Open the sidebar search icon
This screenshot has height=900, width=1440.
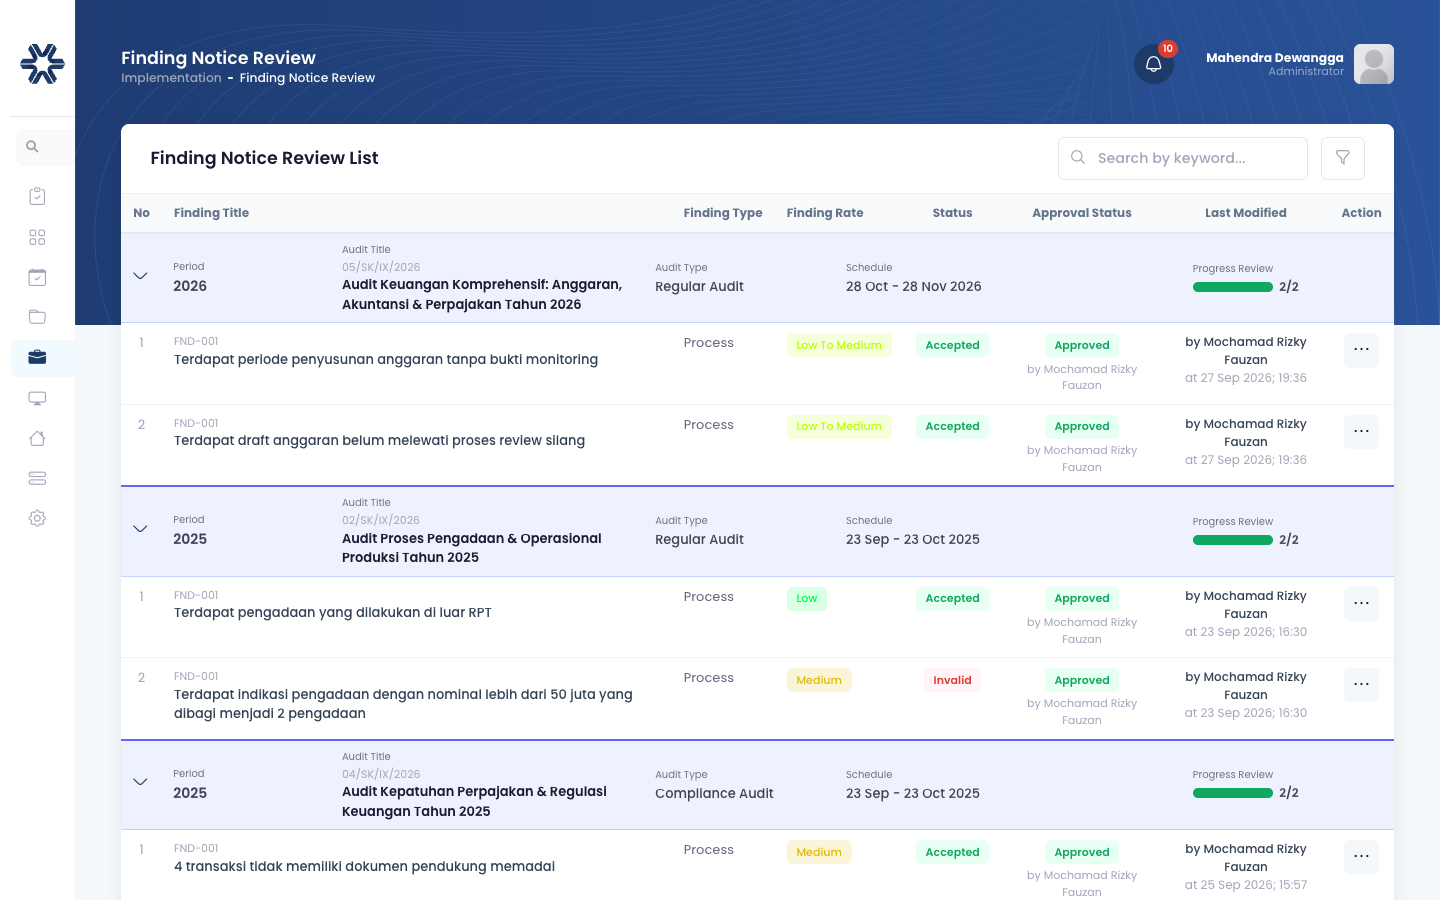point(32,147)
